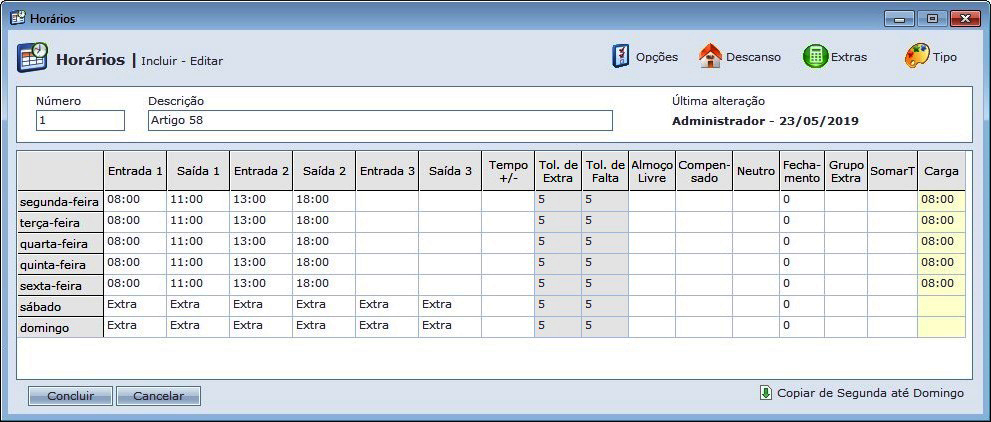Maximize the Horários window
Screen dimensions: 991x422
933,18
